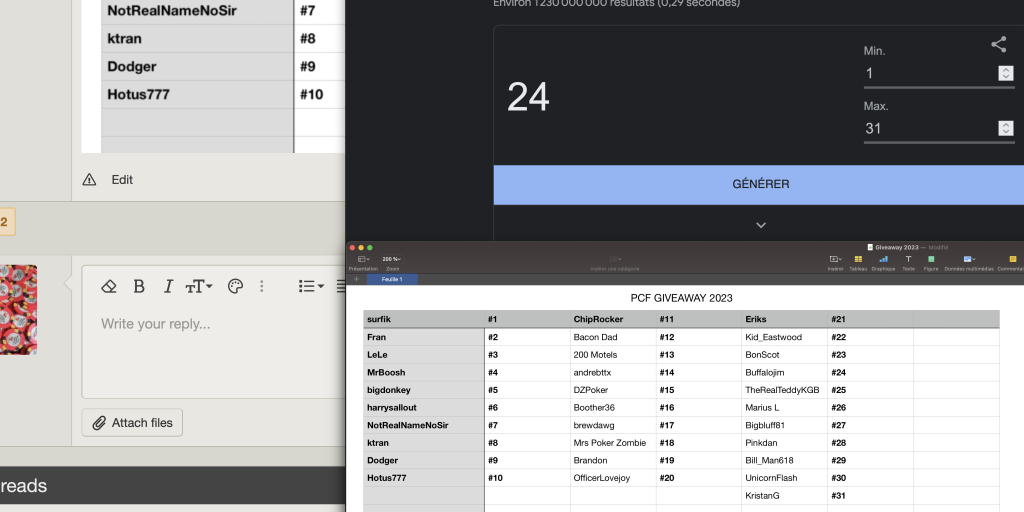Viewport: 1024px width, 512px height.
Task: Click the Max. value stepper
Action: click(x=1005, y=128)
